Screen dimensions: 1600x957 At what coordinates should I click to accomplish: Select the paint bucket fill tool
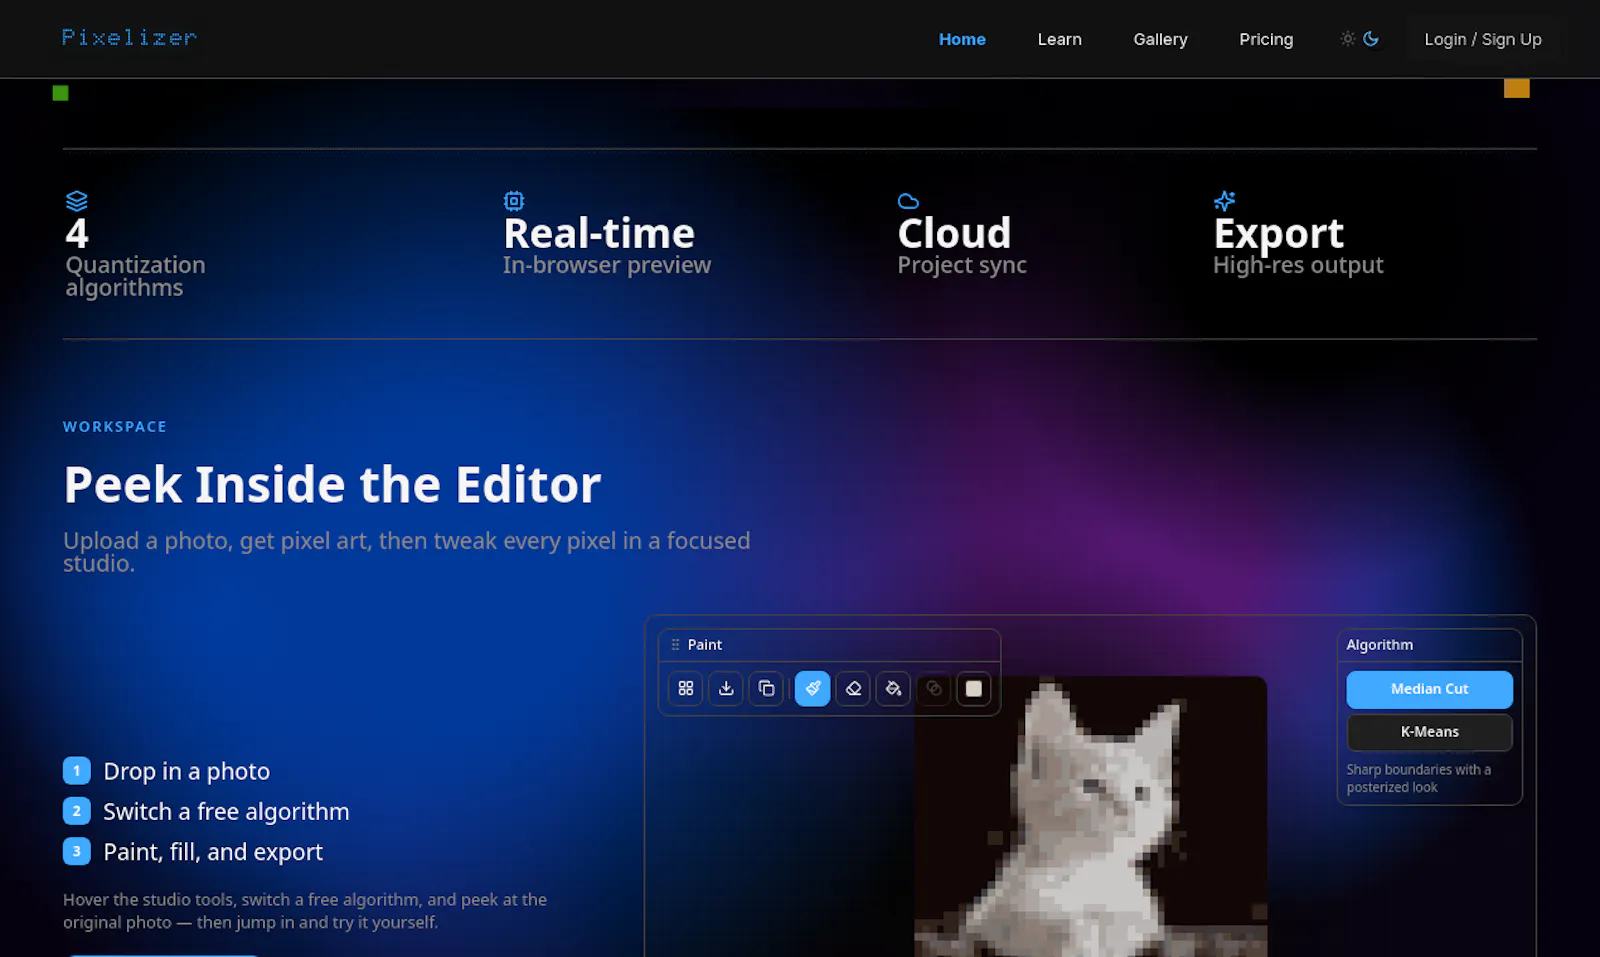point(893,688)
